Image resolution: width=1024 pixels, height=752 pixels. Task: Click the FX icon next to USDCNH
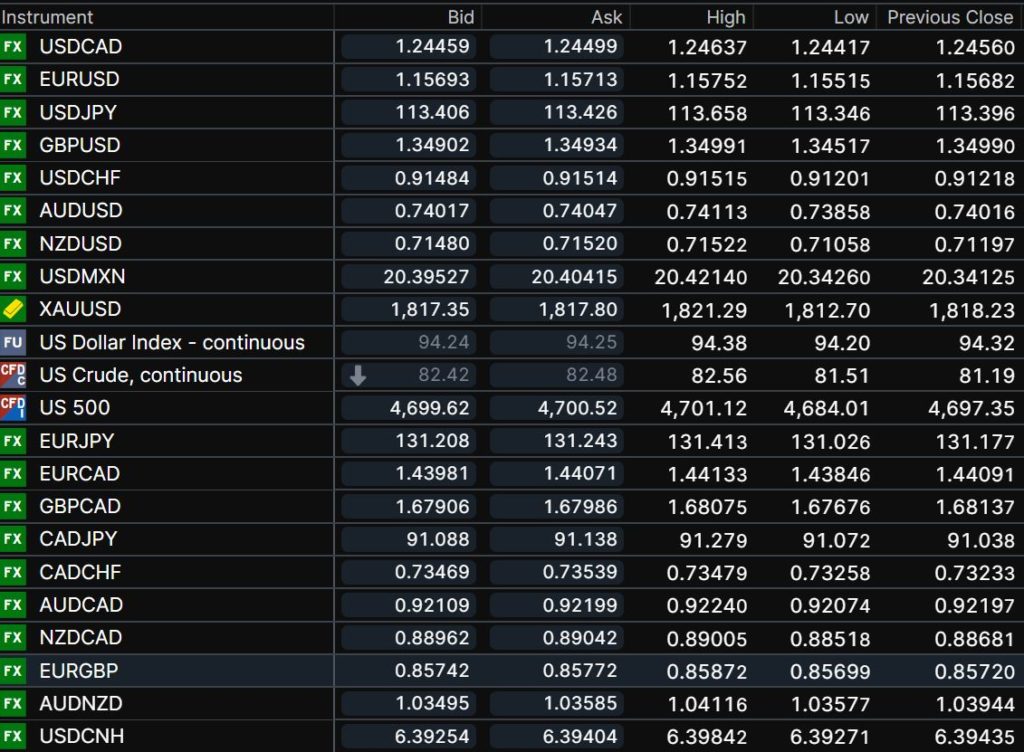coord(13,737)
